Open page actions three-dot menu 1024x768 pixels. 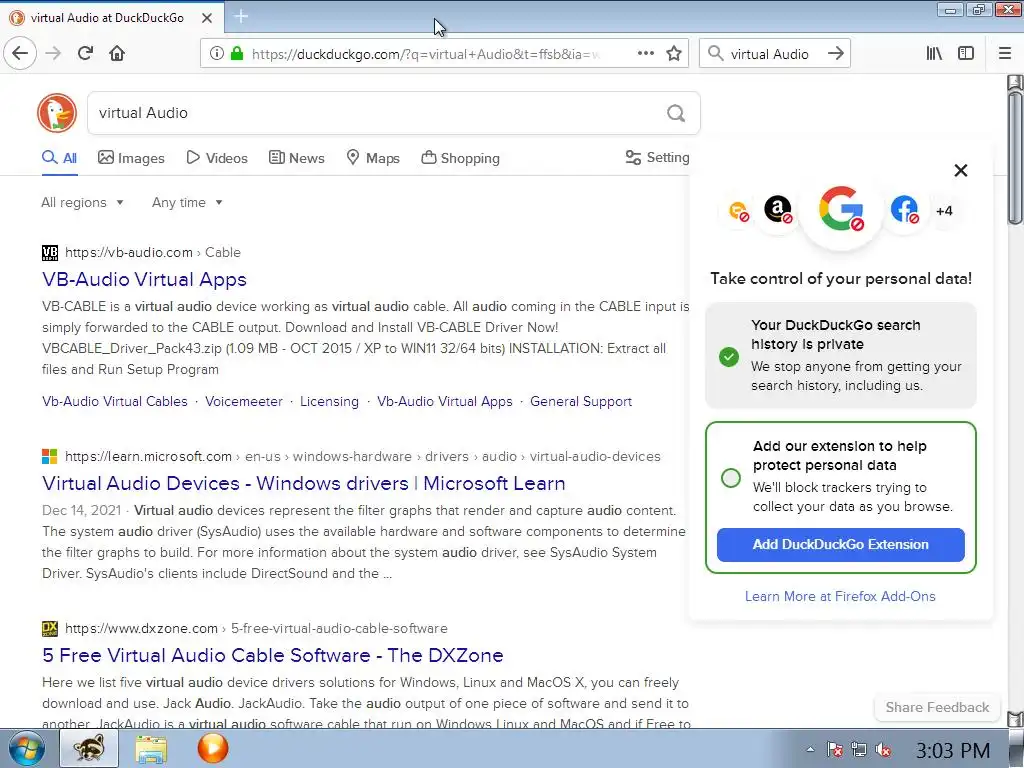pyautogui.click(x=646, y=54)
